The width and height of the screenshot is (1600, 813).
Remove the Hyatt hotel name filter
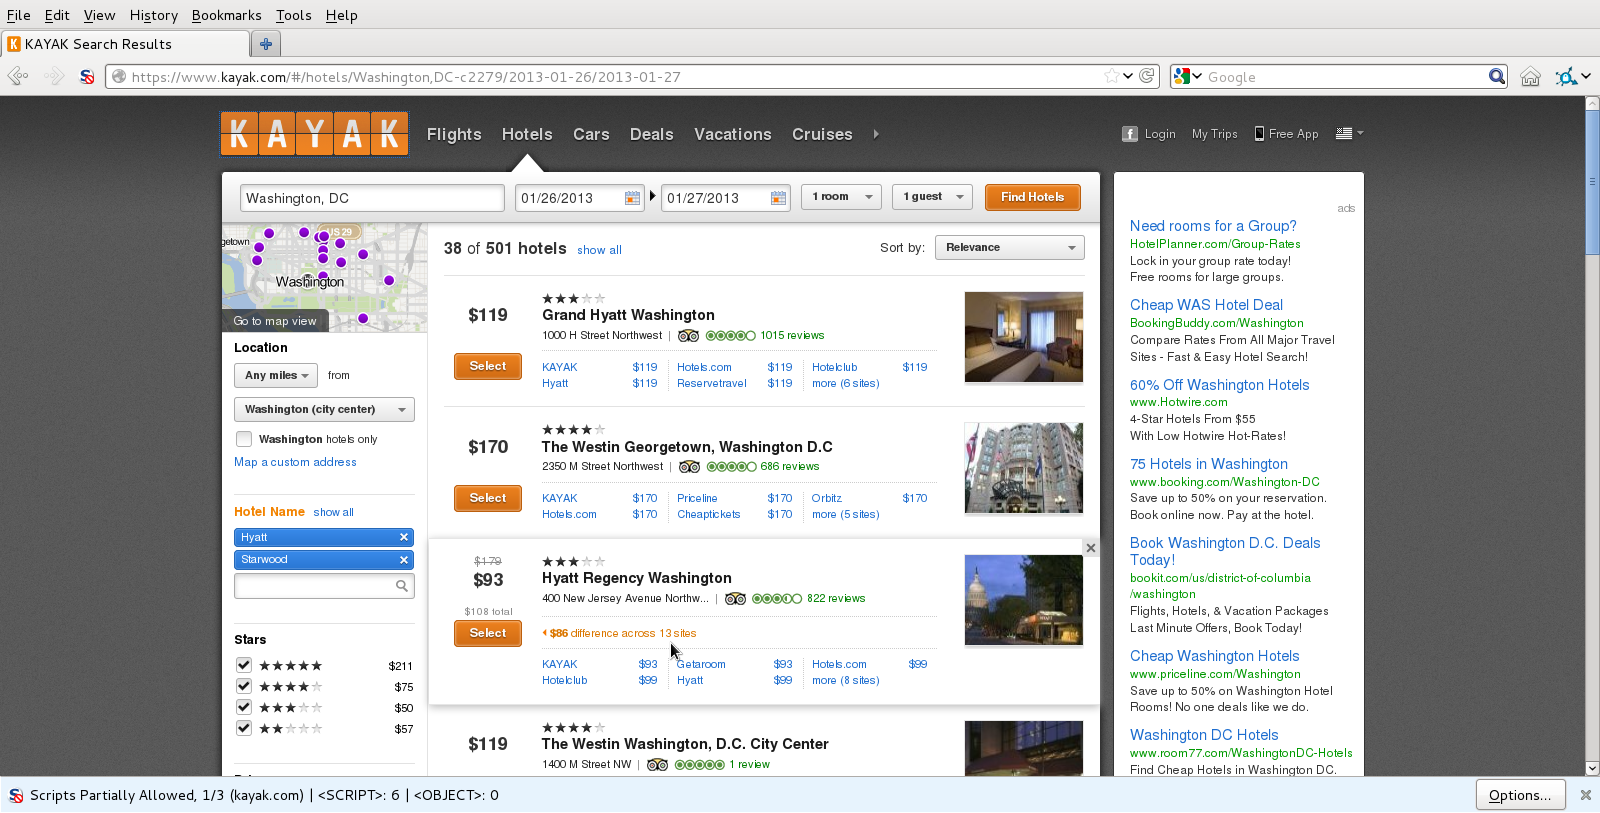[x=404, y=537]
